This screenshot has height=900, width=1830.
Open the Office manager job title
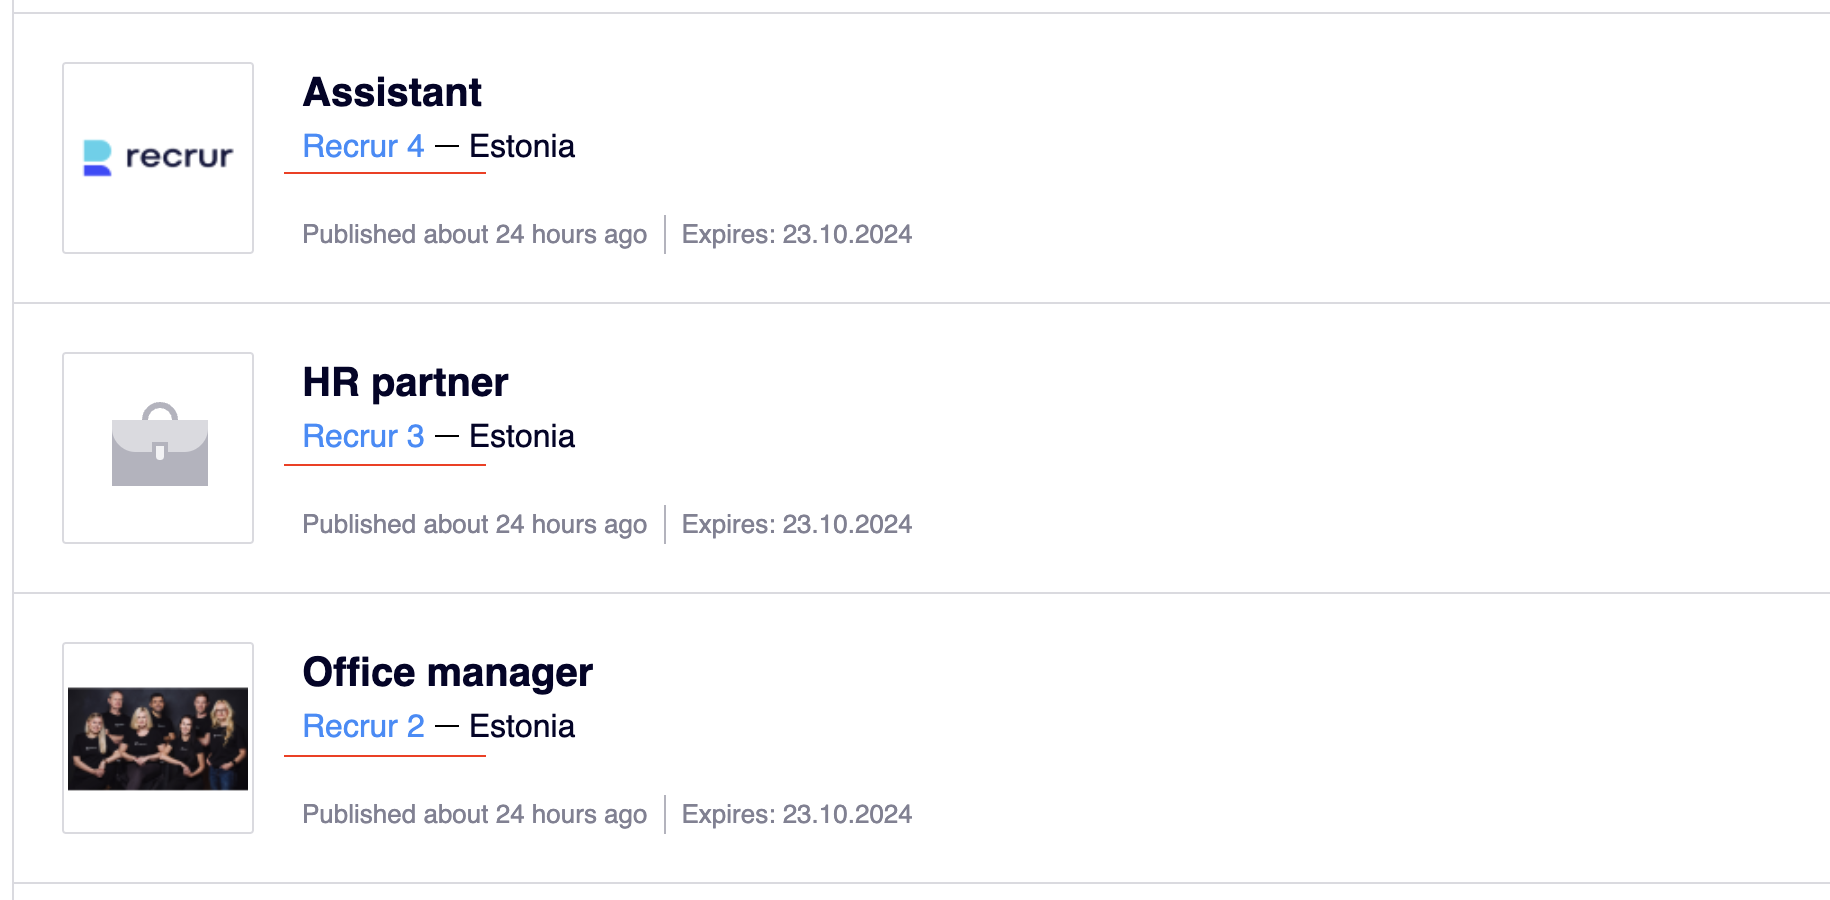coord(447,673)
